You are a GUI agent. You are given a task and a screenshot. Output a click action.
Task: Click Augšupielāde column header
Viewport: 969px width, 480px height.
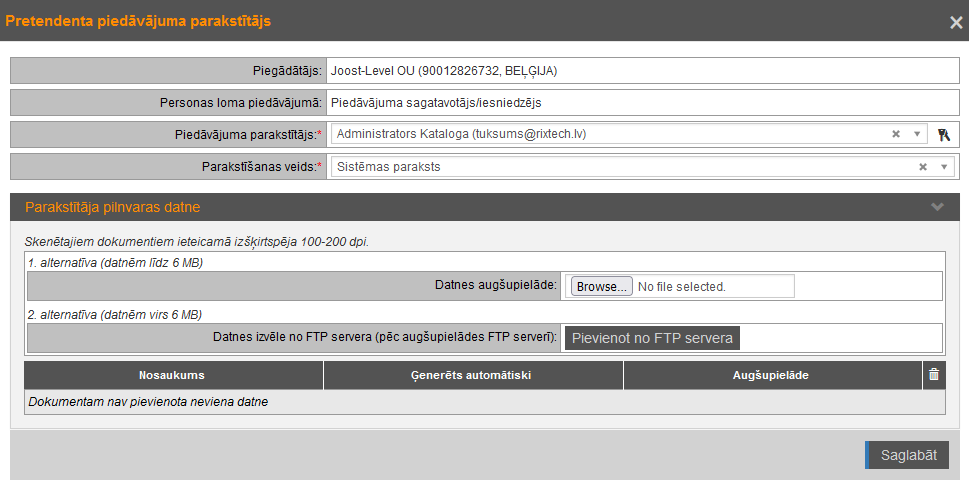click(x=771, y=376)
